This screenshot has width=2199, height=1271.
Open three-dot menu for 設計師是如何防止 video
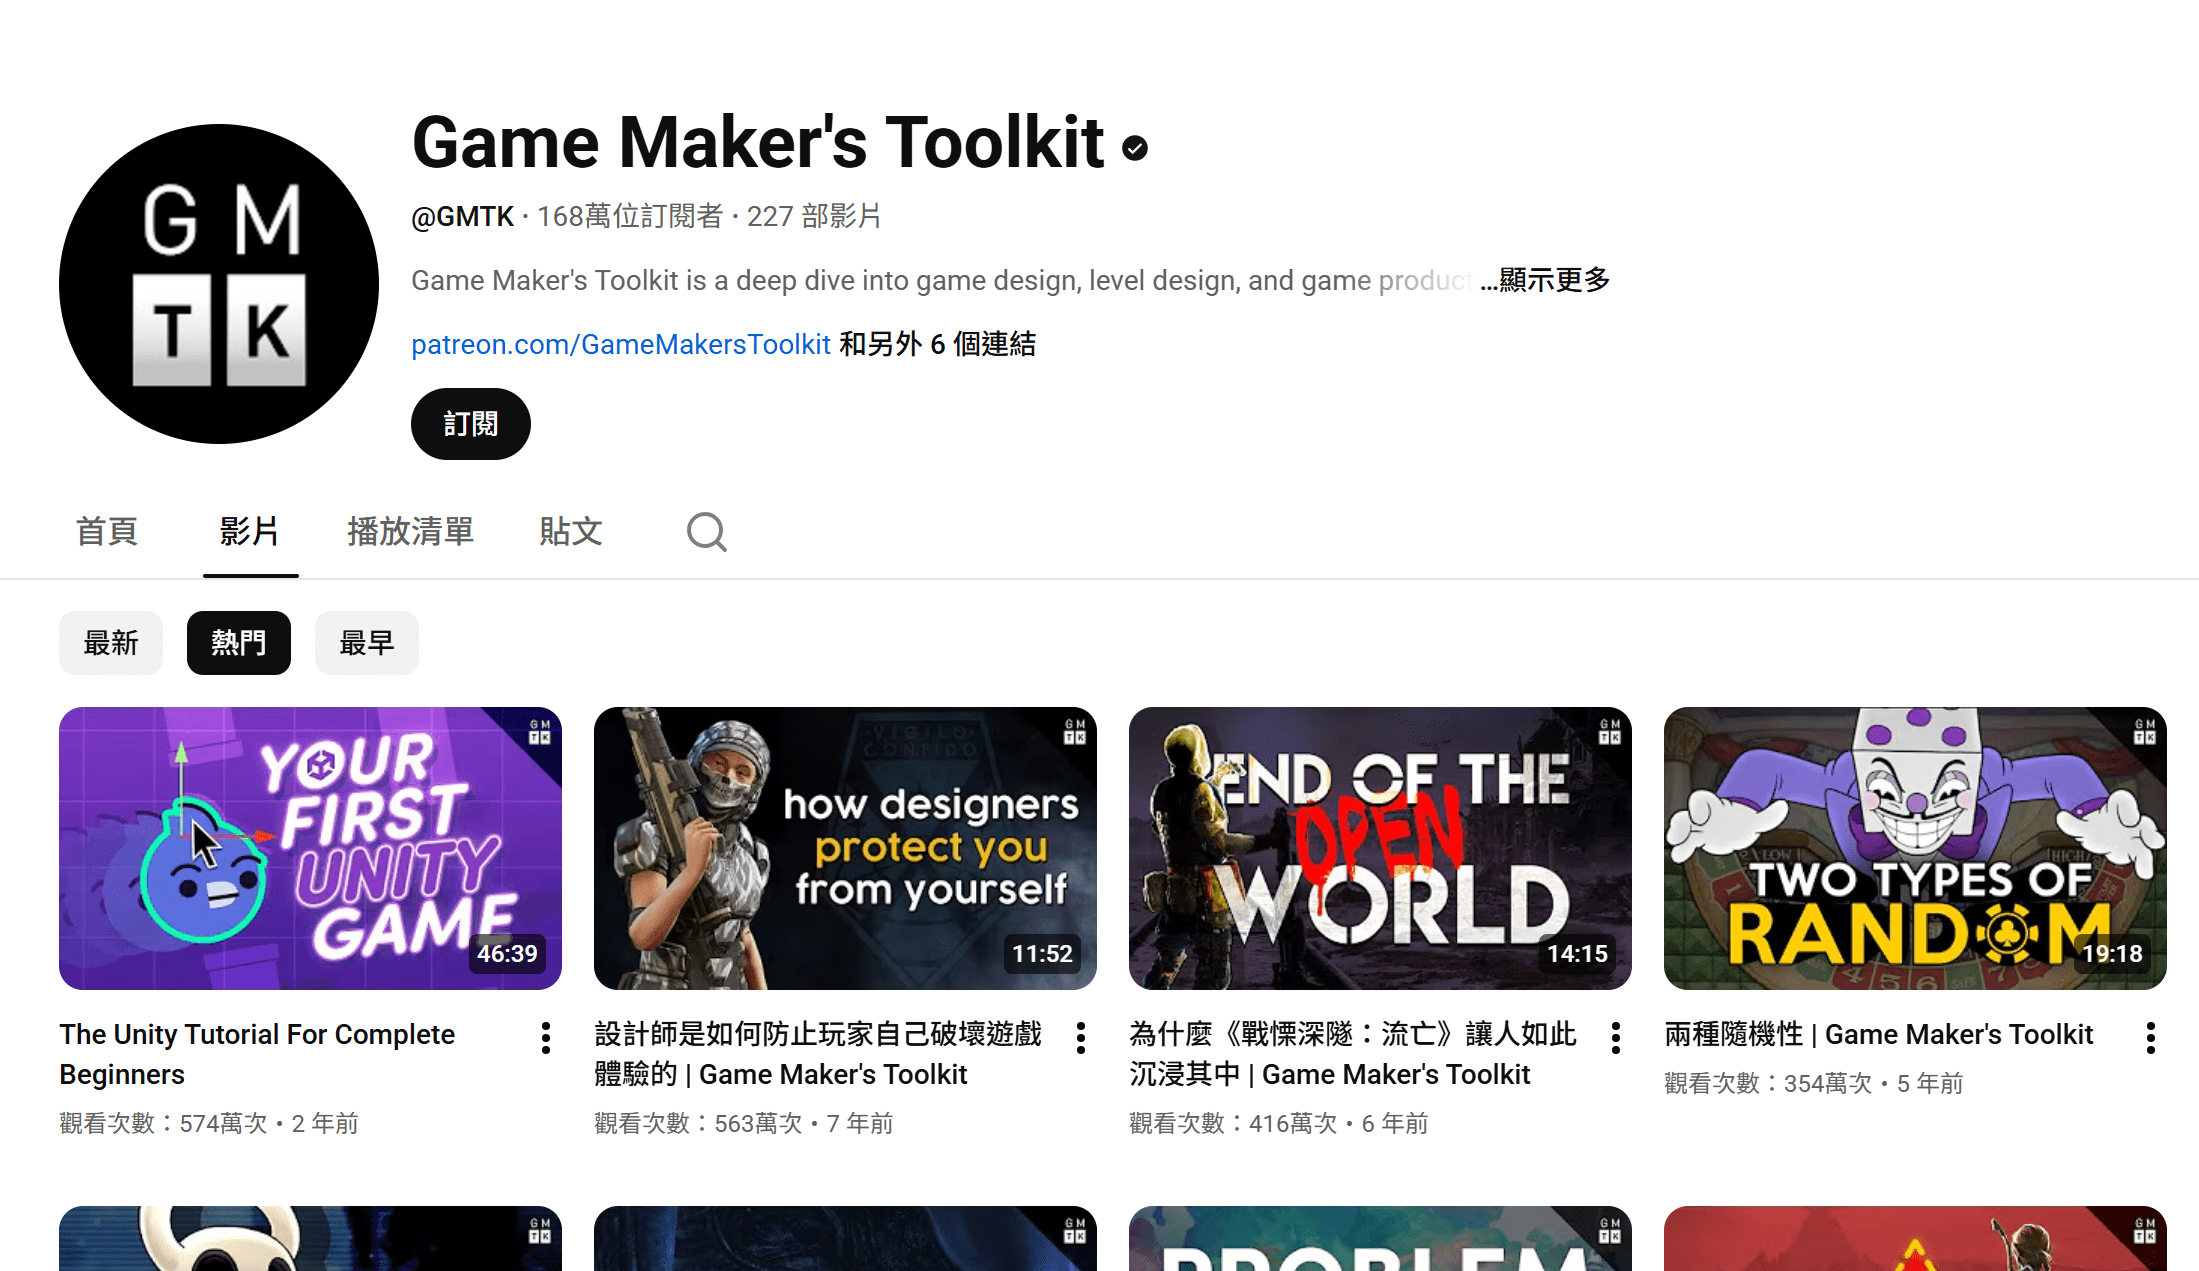[1081, 1038]
